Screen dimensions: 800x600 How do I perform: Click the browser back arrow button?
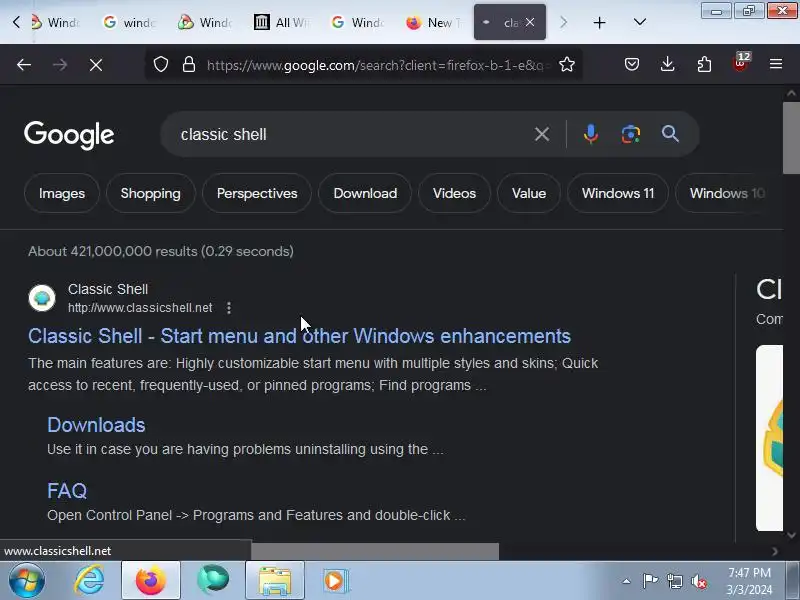[x=24, y=65]
